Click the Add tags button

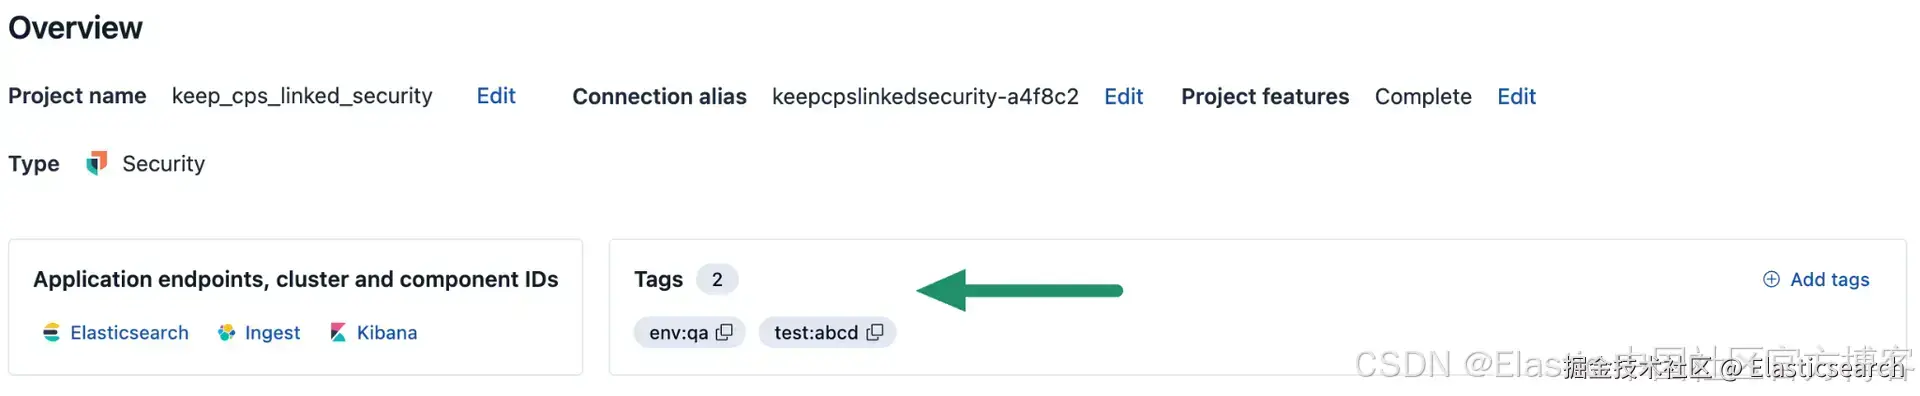1816,279
